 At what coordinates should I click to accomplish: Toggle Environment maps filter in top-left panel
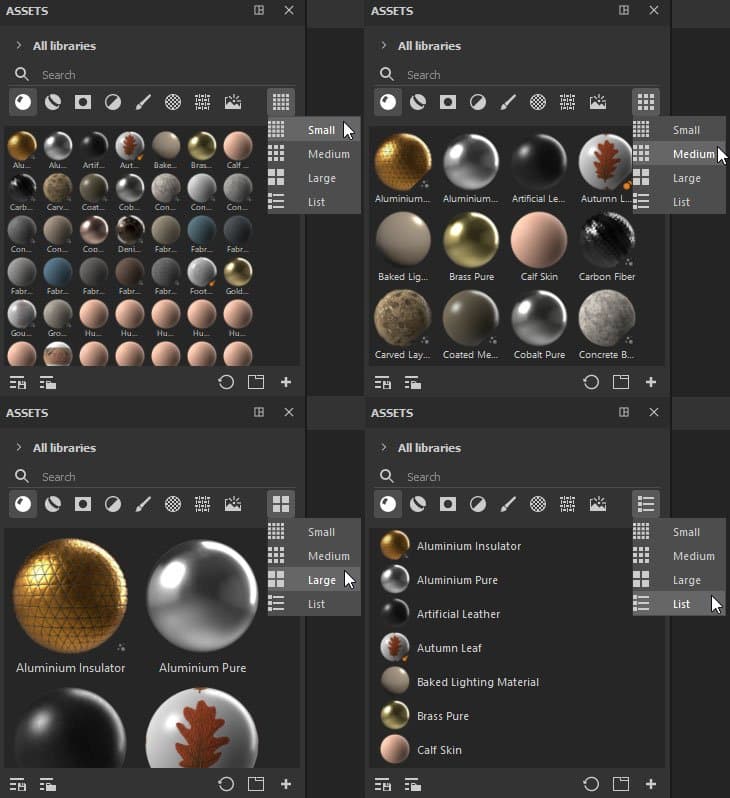(233, 102)
